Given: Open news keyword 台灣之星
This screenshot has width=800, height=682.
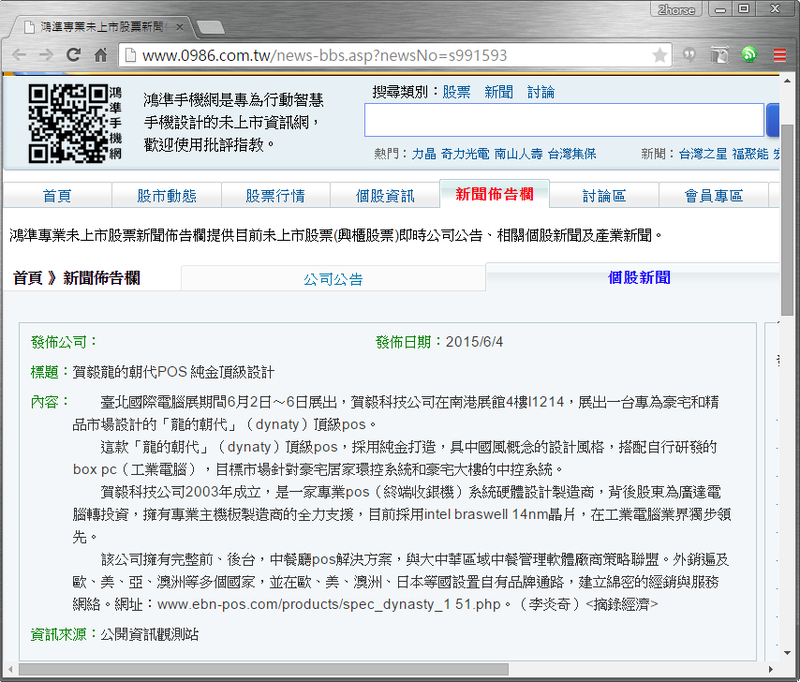Looking at the screenshot, I should (703, 154).
